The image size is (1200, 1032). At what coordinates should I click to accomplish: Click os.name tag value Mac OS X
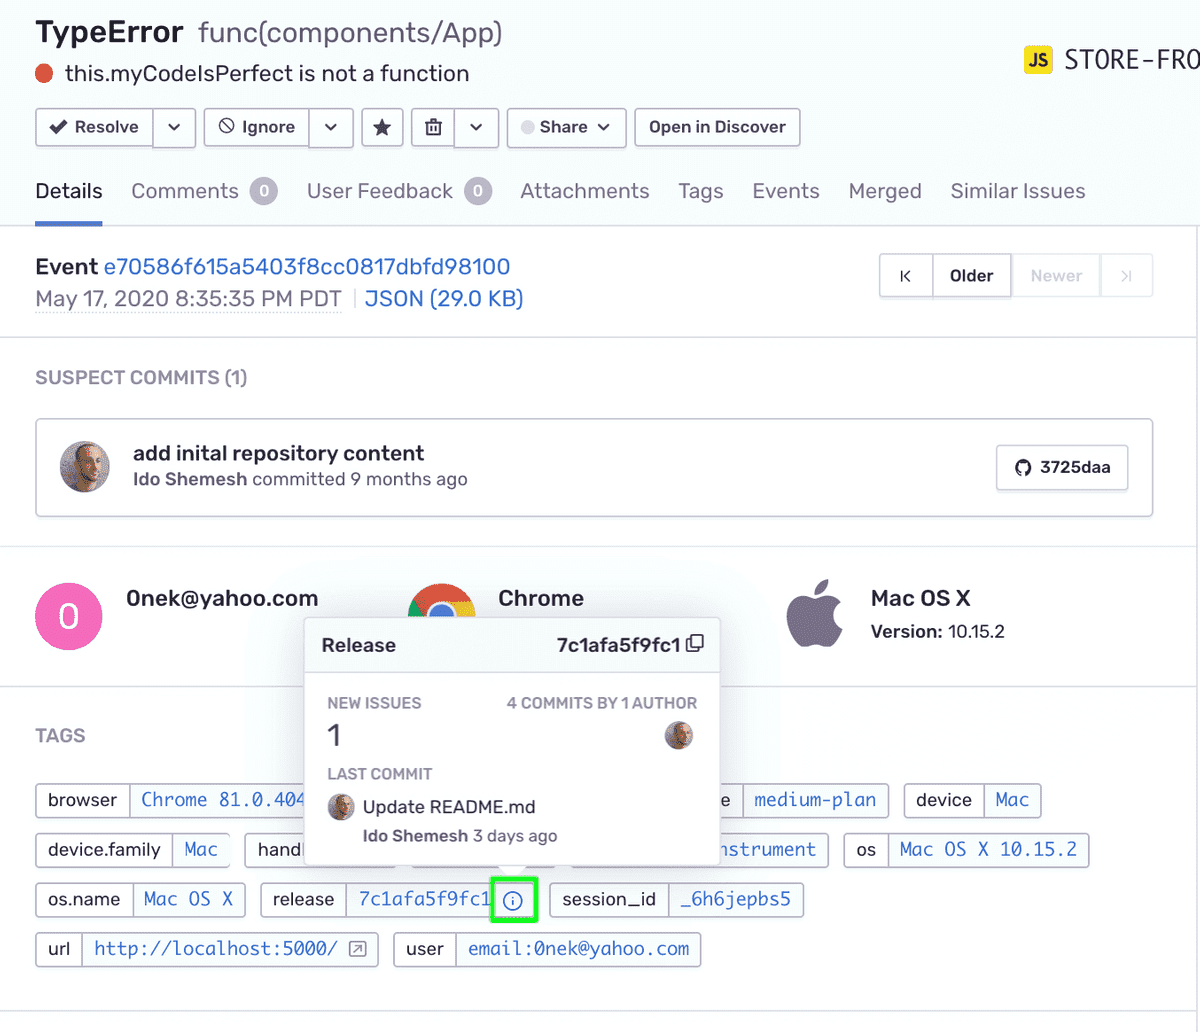click(x=188, y=900)
